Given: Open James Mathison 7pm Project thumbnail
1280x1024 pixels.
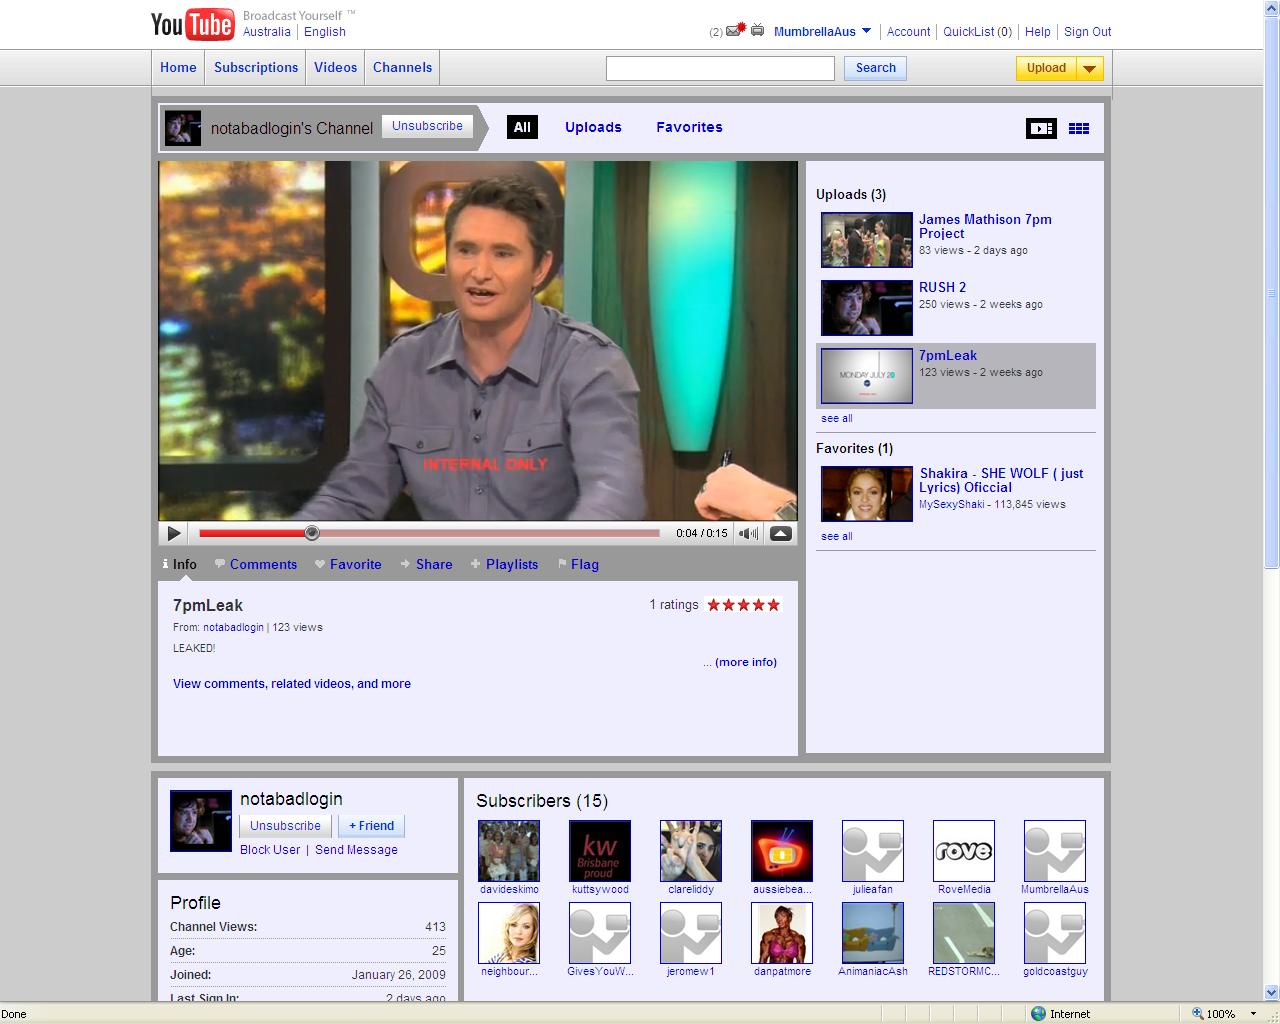Looking at the screenshot, I should click(867, 240).
